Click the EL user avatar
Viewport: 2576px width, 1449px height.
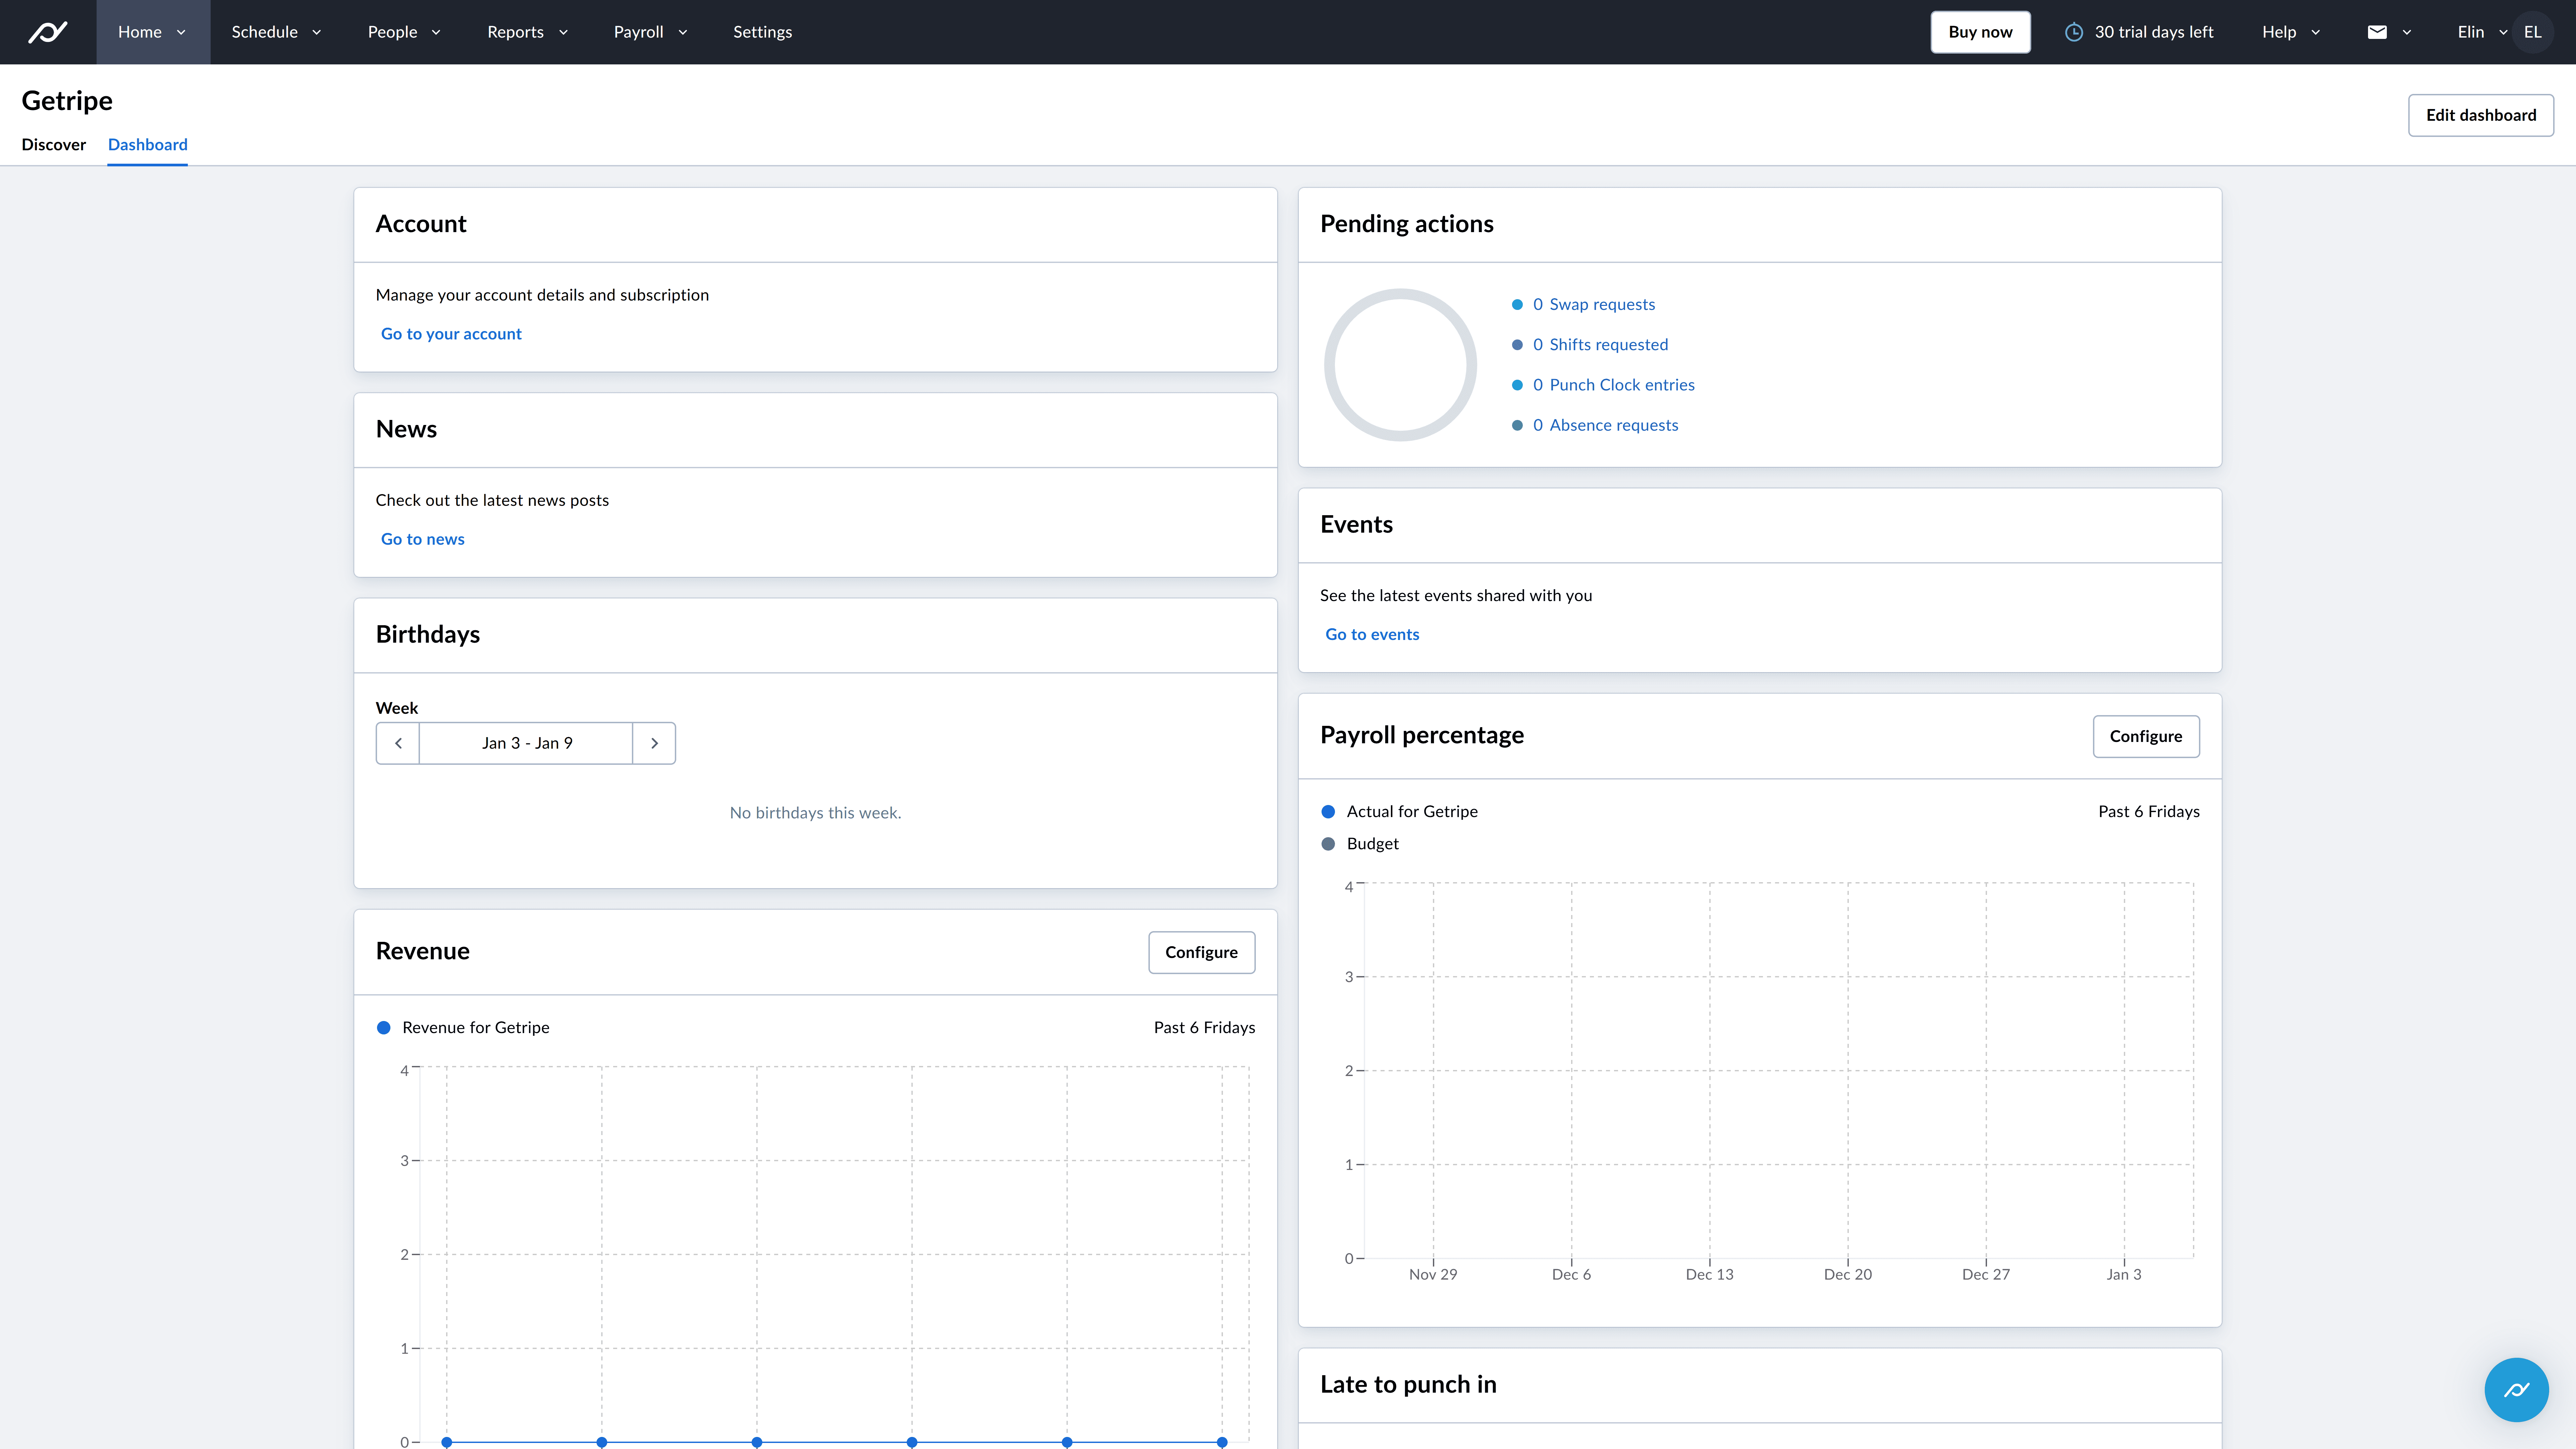[2532, 32]
